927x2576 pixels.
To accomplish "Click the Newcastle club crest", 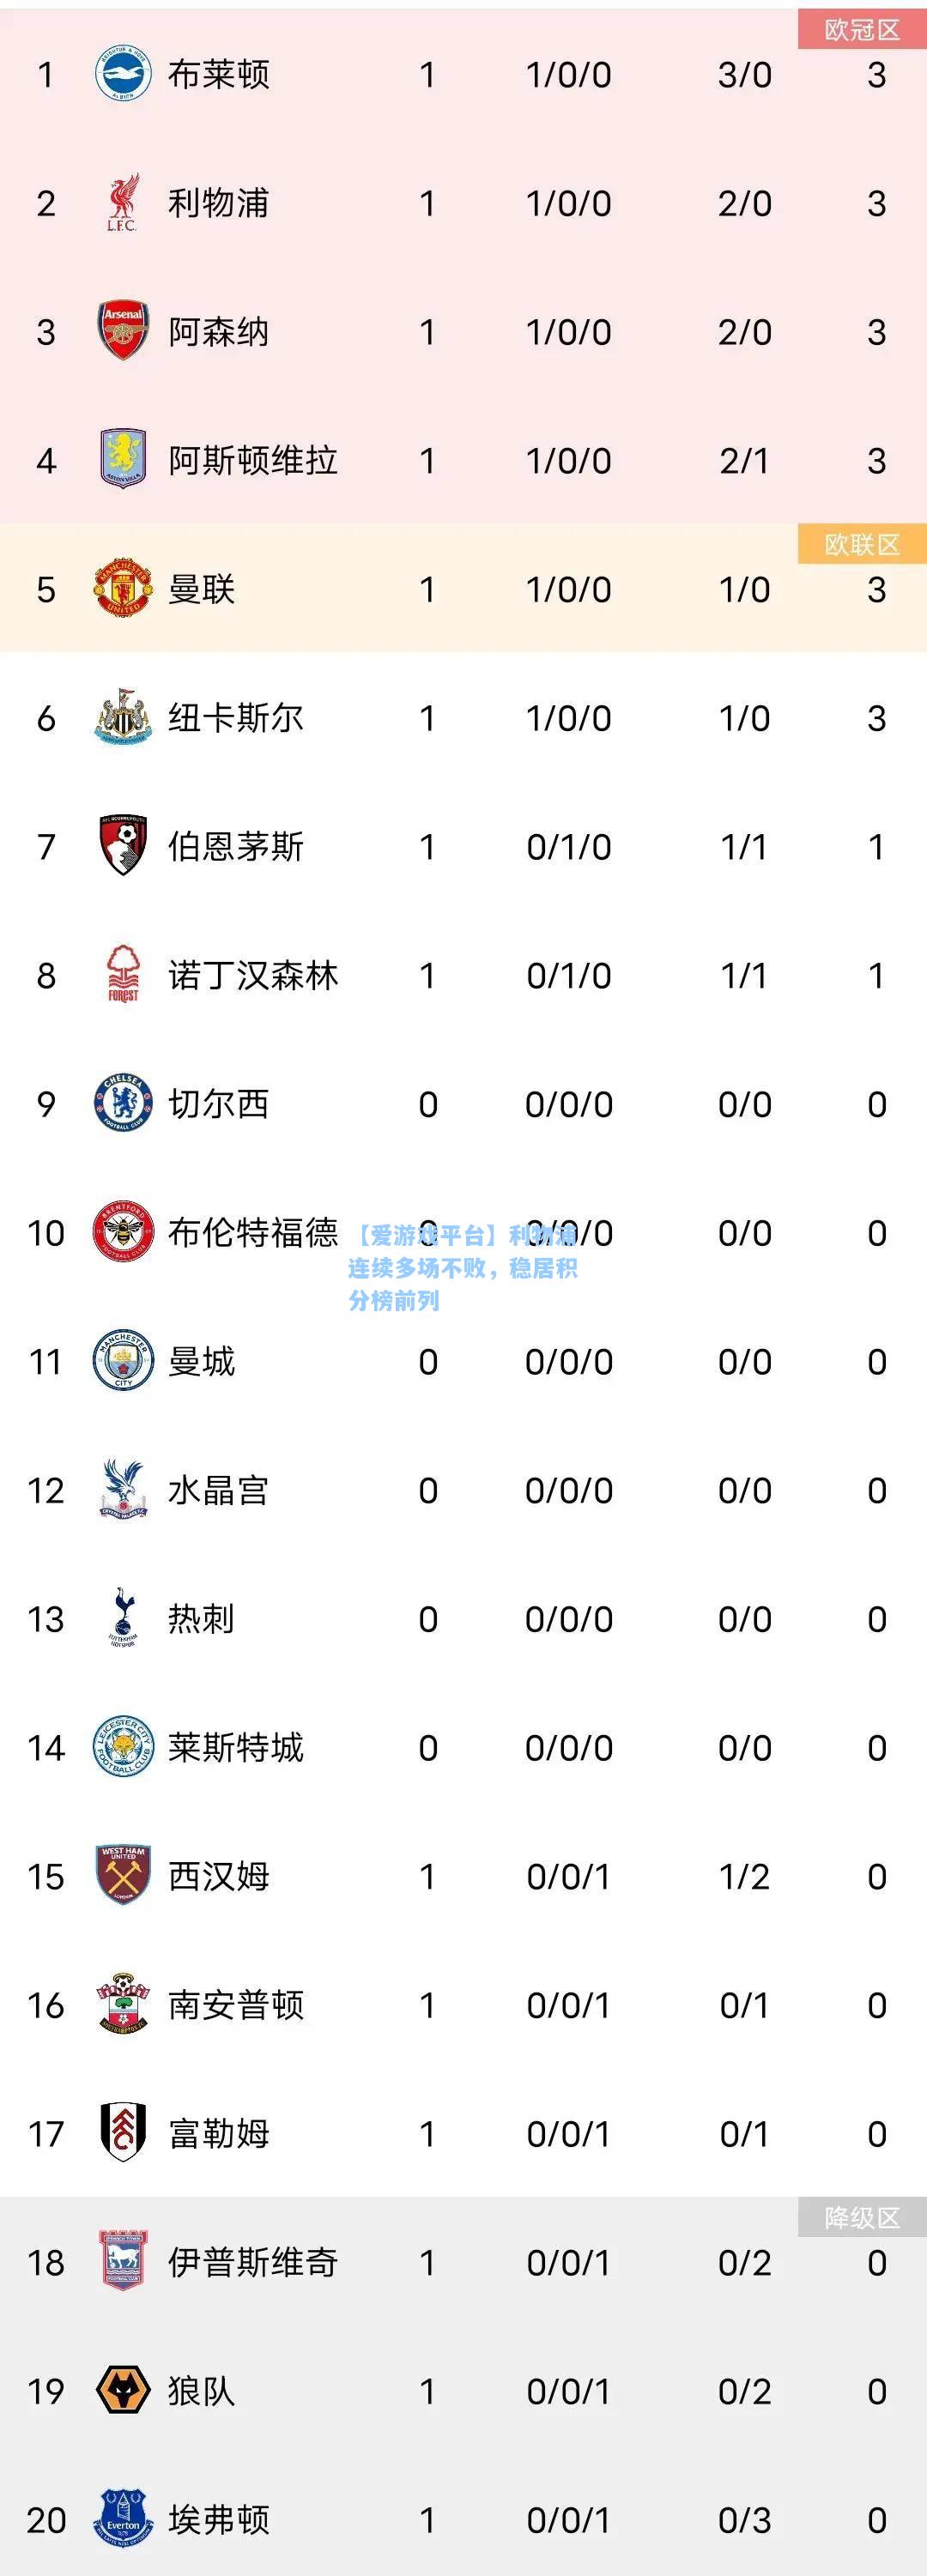I will 123,717.
